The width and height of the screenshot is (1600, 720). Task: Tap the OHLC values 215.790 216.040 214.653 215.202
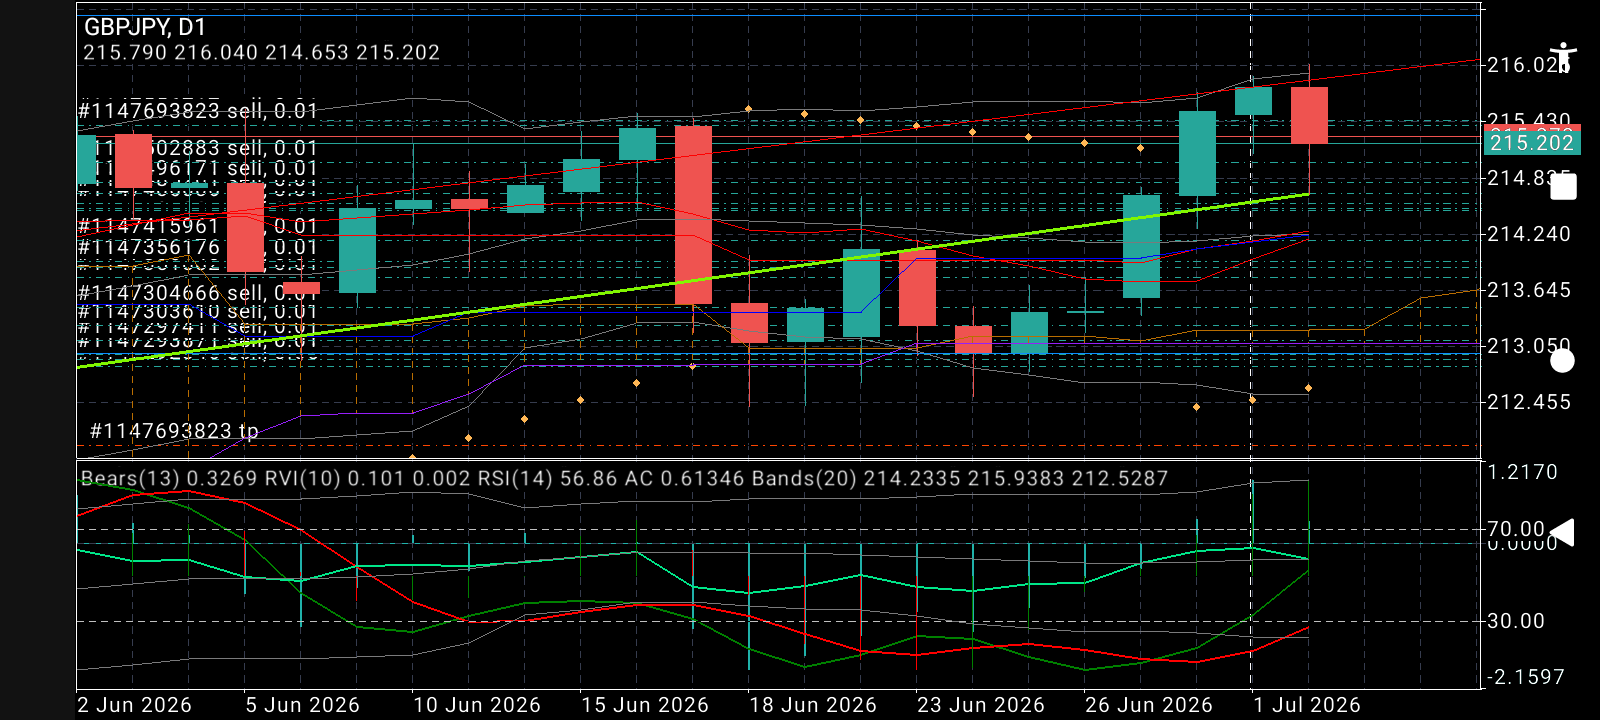261,52
